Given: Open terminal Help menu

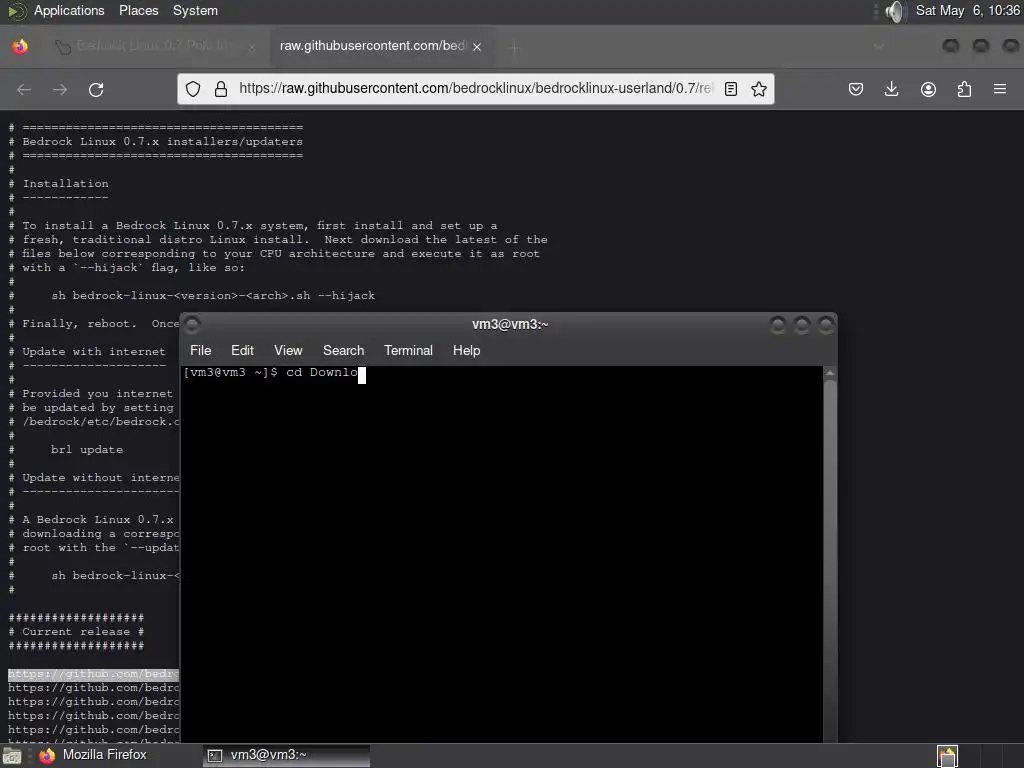Looking at the screenshot, I should tap(466, 351).
